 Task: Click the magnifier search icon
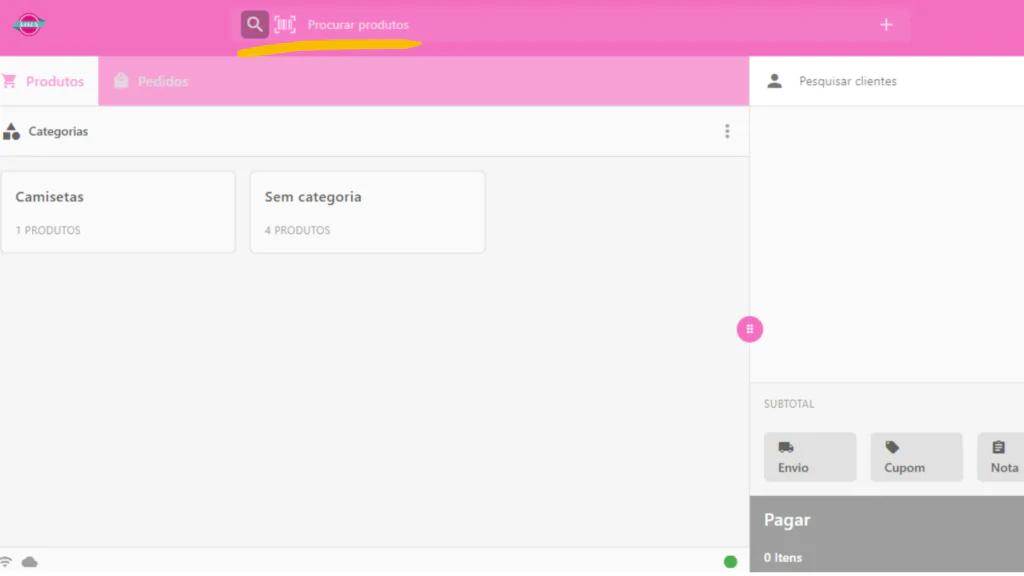tap(254, 25)
